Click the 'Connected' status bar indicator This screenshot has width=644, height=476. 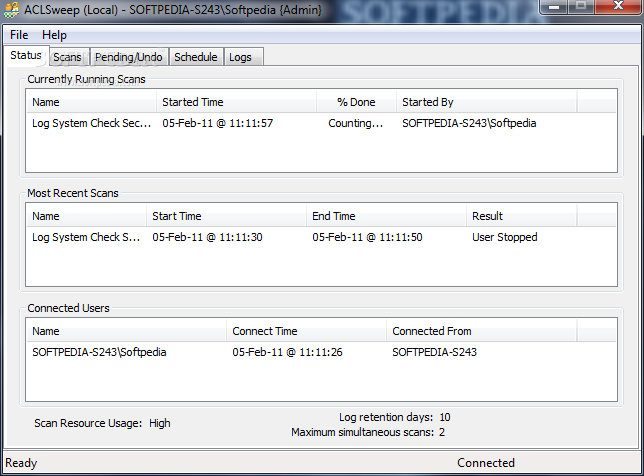(486, 463)
